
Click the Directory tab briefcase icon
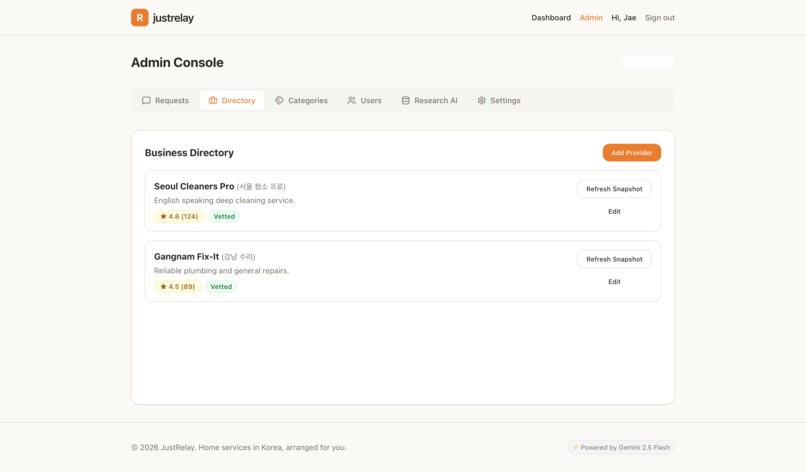[x=213, y=100]
